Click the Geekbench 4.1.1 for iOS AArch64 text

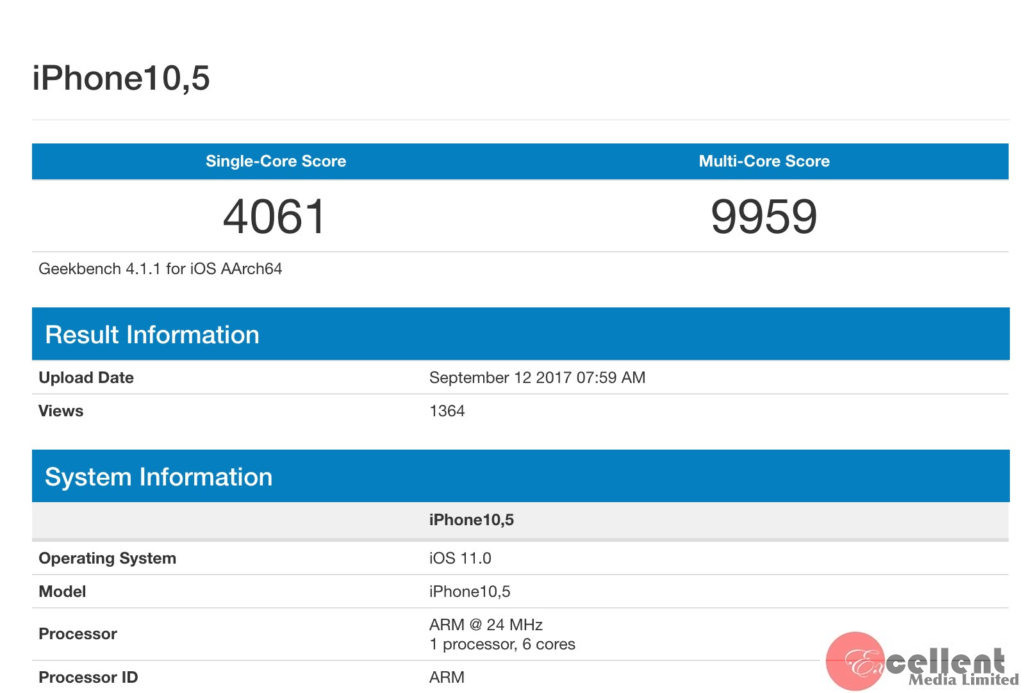160,268
